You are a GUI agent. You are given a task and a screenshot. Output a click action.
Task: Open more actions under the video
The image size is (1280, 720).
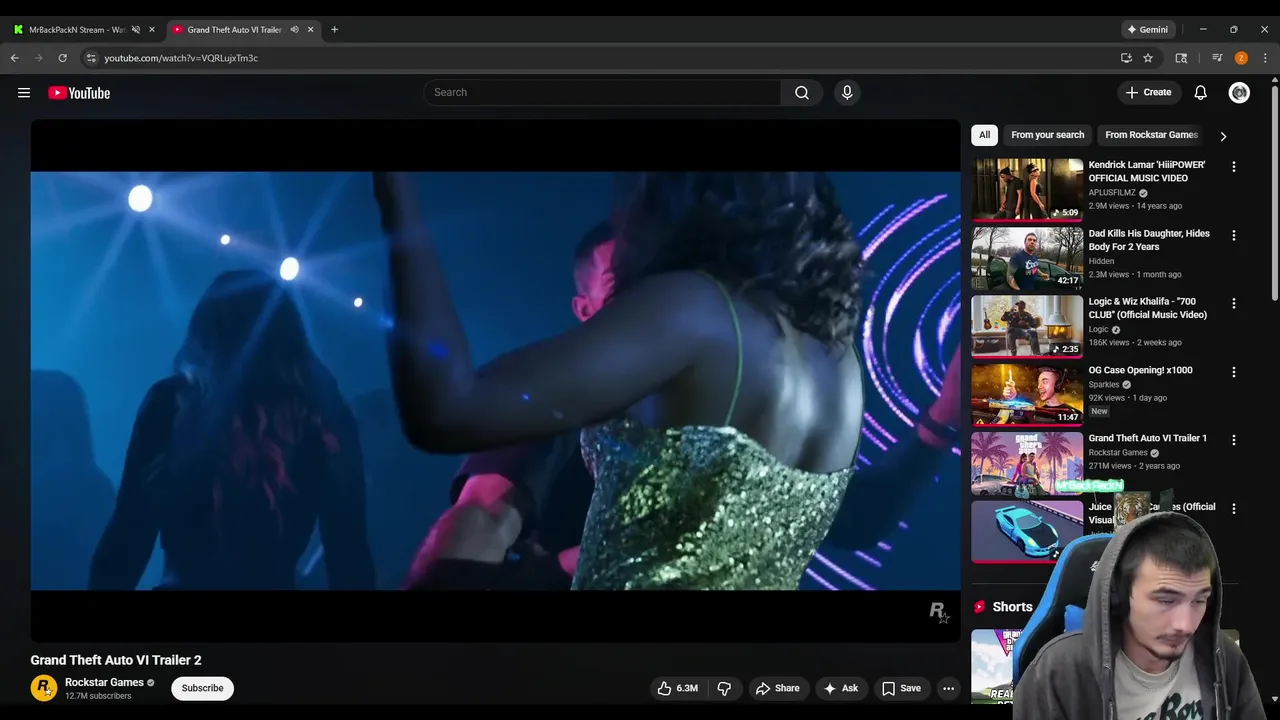949,688
